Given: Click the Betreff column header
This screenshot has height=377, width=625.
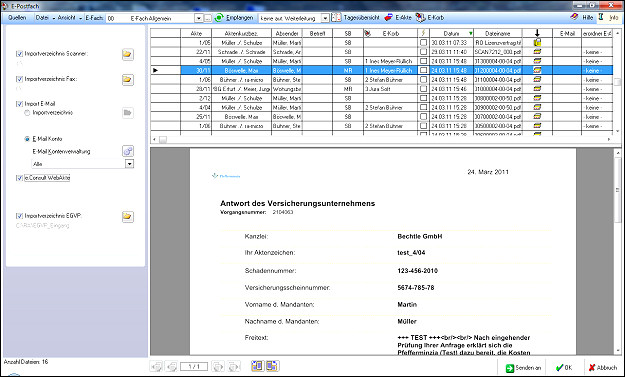Looking at the screenshot, I should tap(317, 33).
